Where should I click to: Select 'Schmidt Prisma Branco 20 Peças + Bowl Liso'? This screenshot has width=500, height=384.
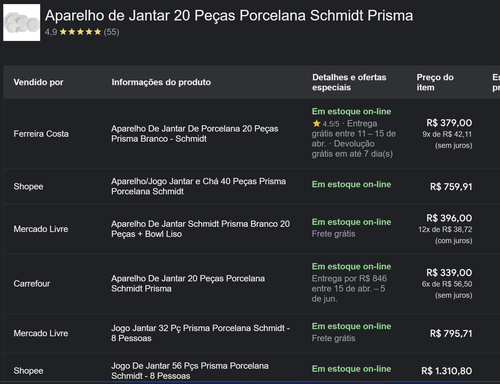[200, 229]
